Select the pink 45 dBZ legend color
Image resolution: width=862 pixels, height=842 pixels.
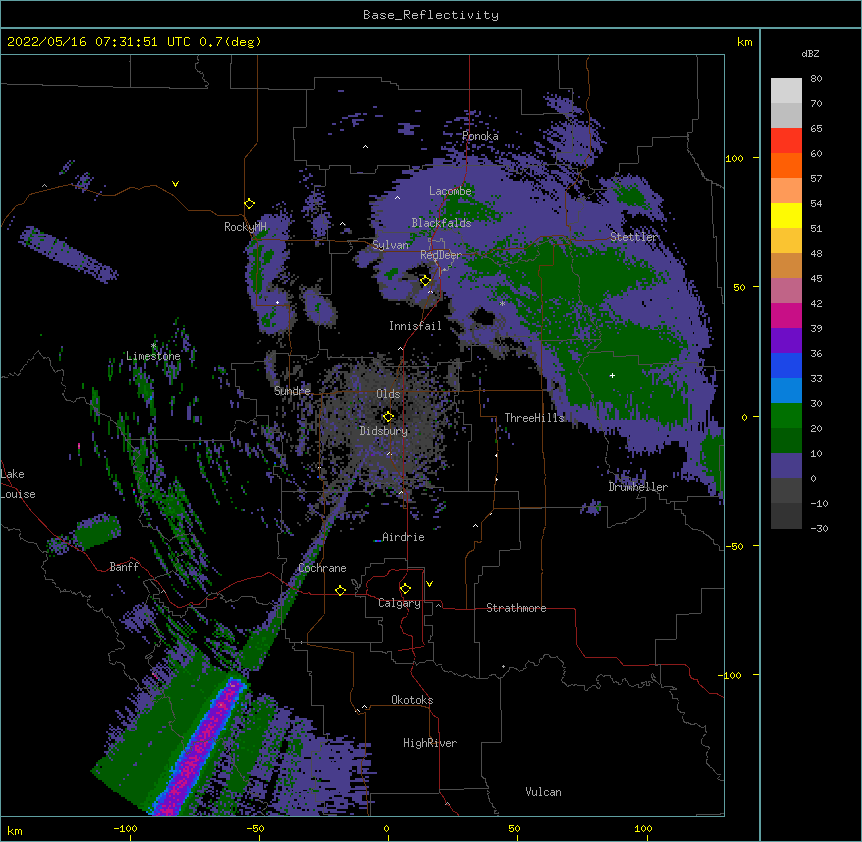point(786,290)
